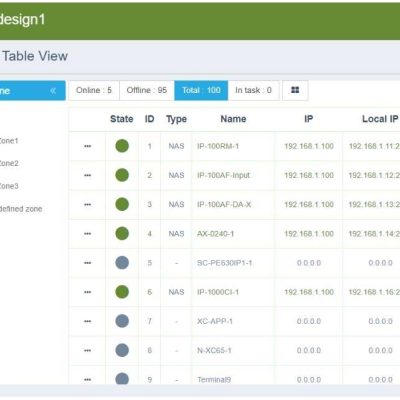Show In task : 0 devices

[x=254, y=90]
